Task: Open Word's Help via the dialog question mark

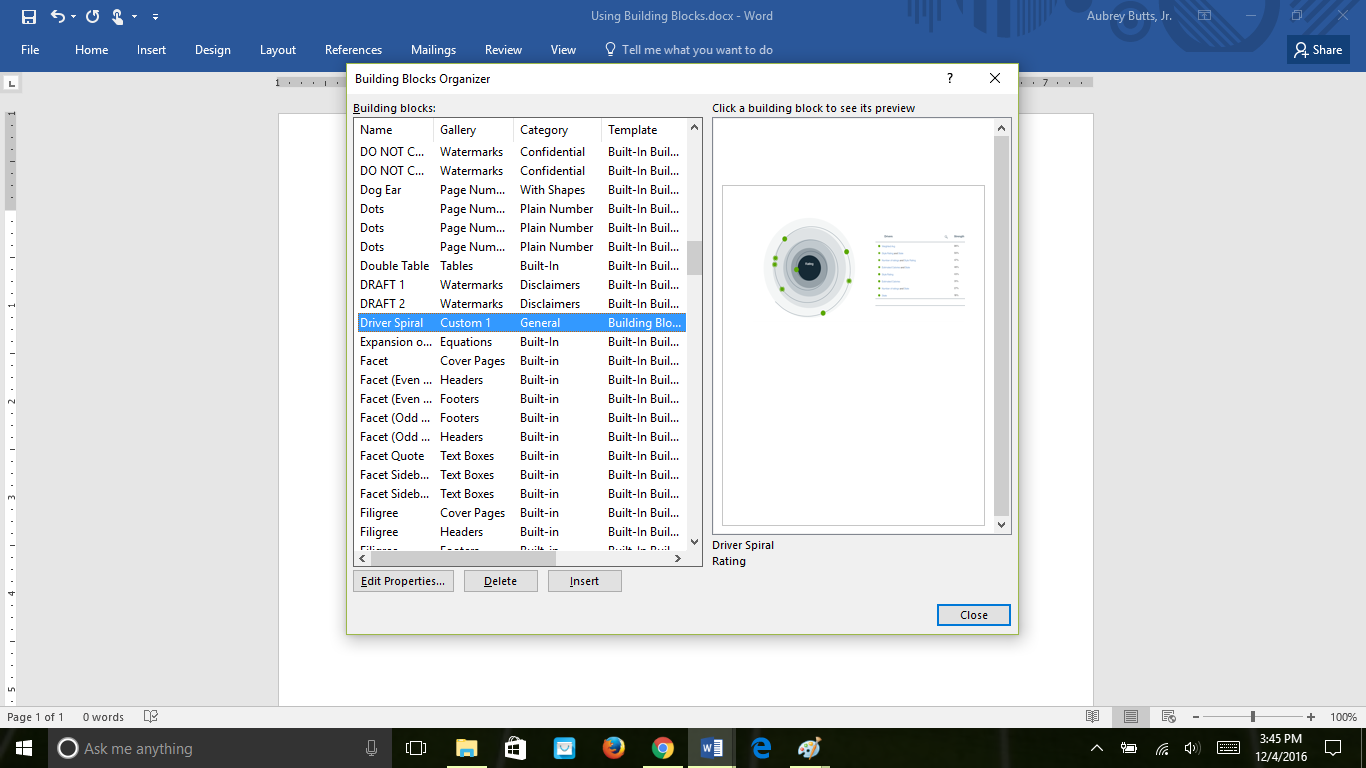Action: 950,78
